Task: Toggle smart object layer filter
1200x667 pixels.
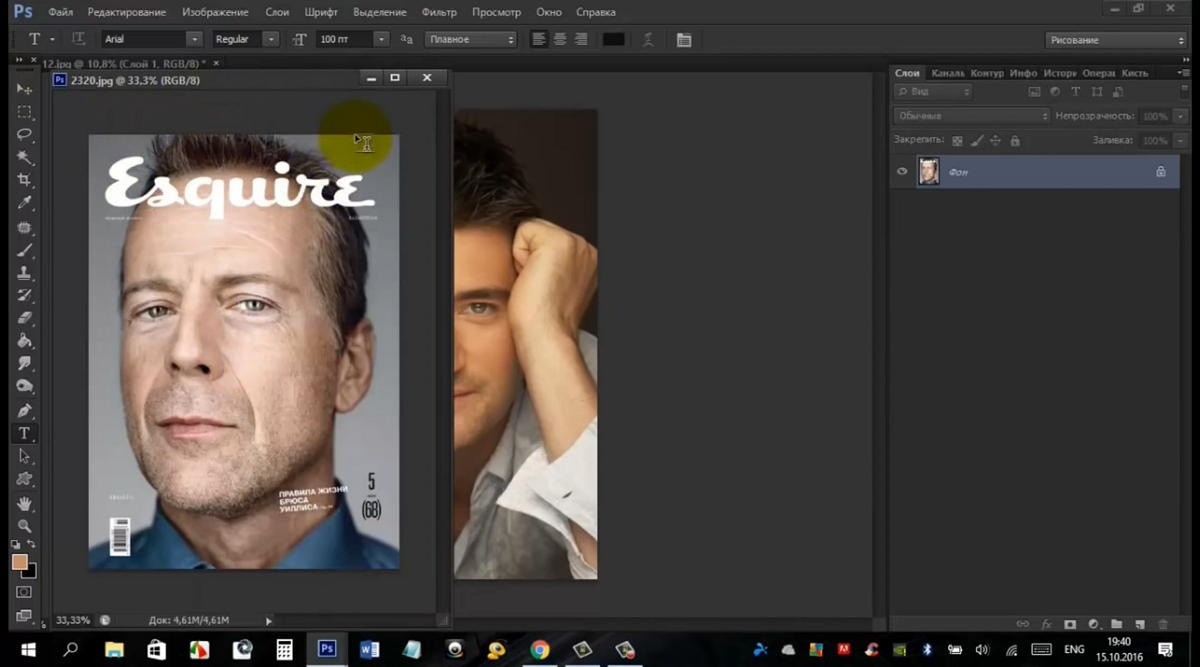Action: (x=1118, y=91)
